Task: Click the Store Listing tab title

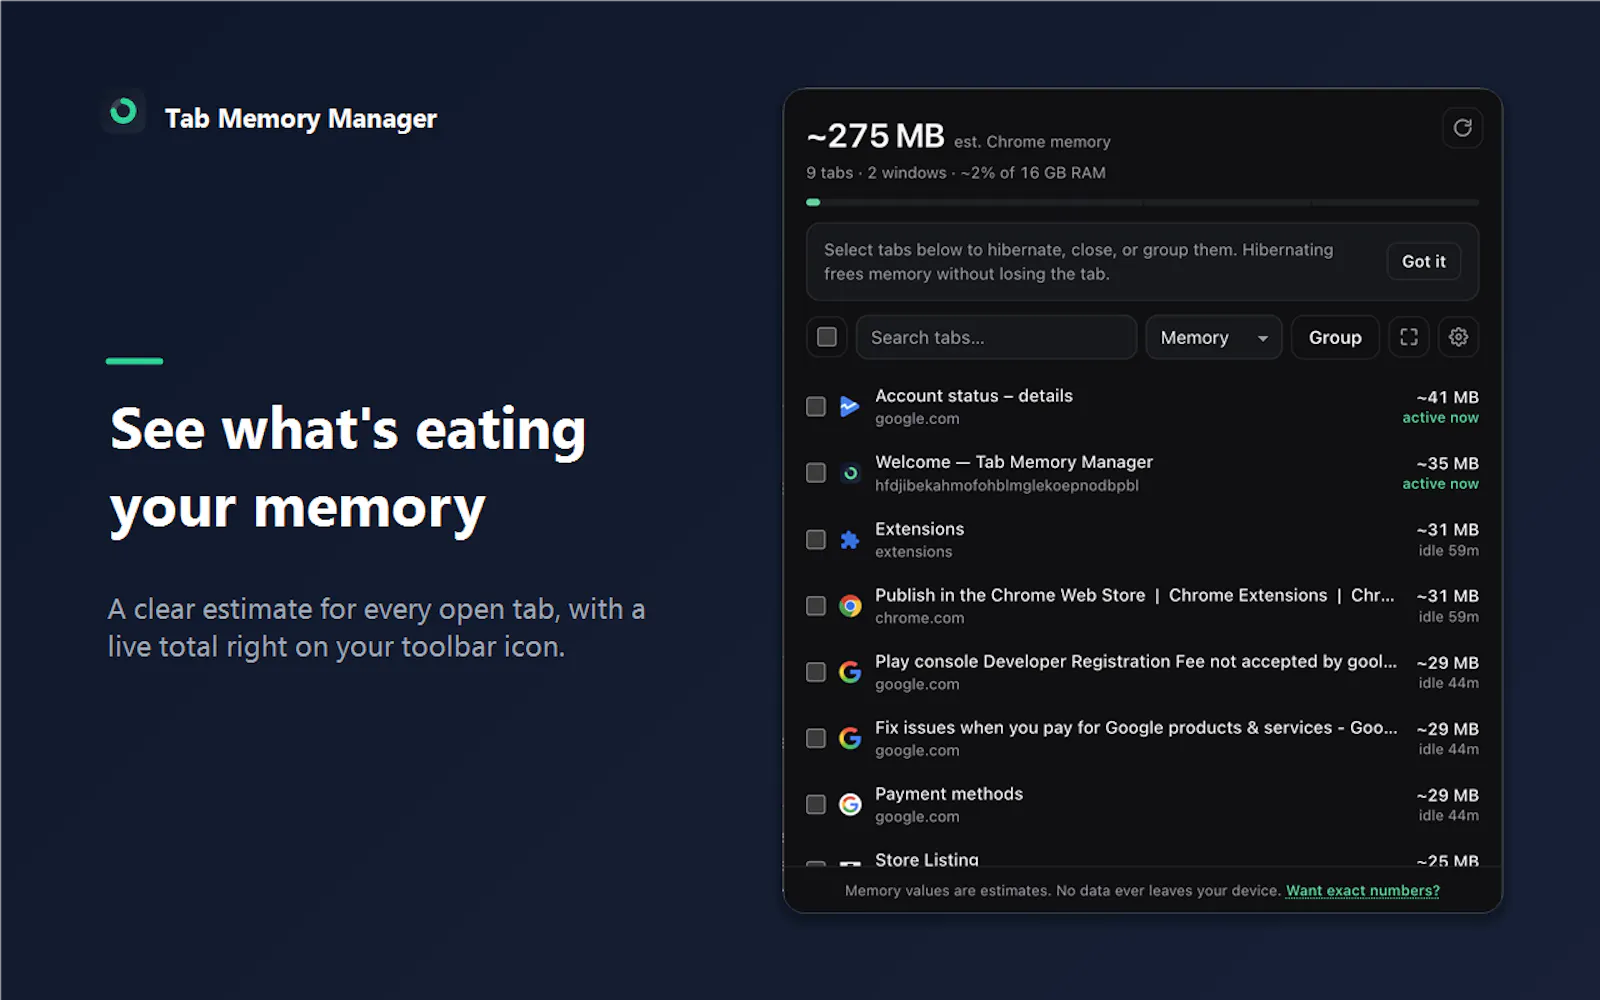Action: [927, 858]
